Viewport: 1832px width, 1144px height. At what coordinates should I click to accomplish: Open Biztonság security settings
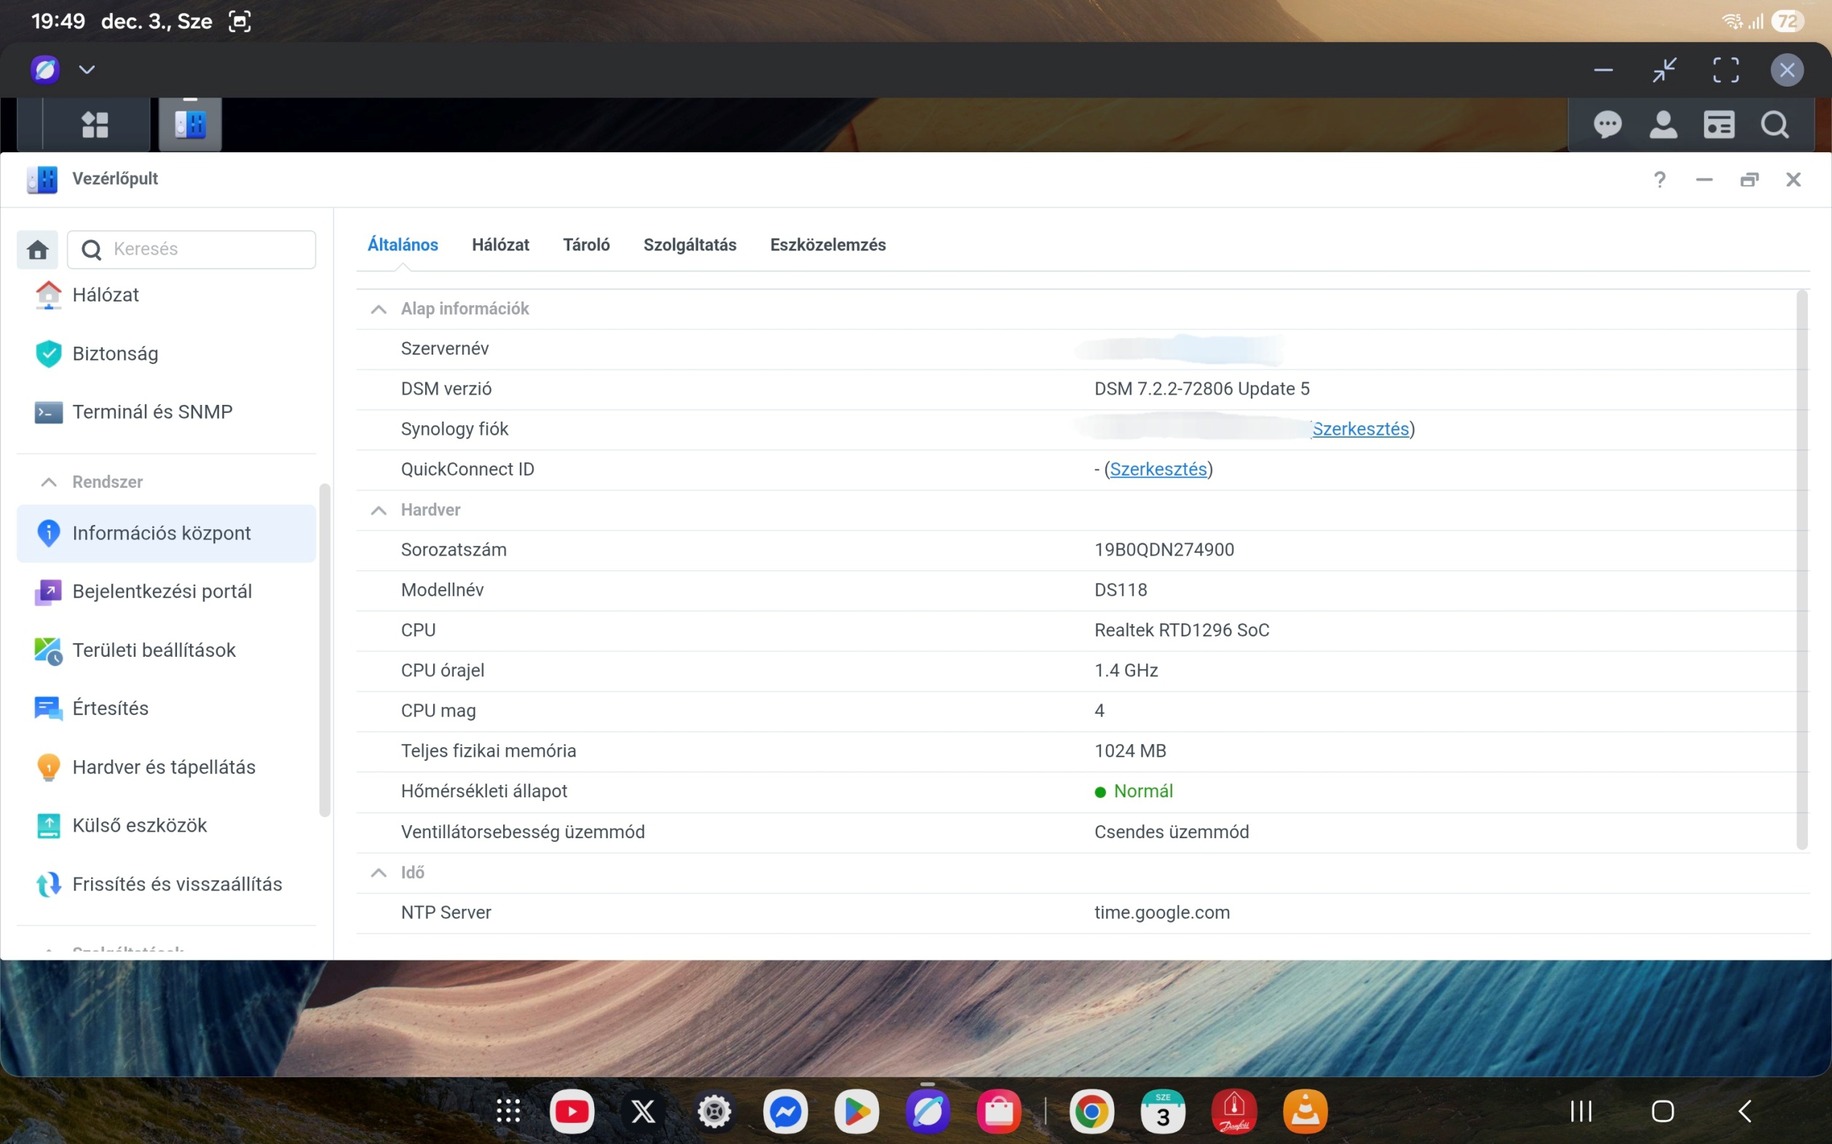coord(166,353)
